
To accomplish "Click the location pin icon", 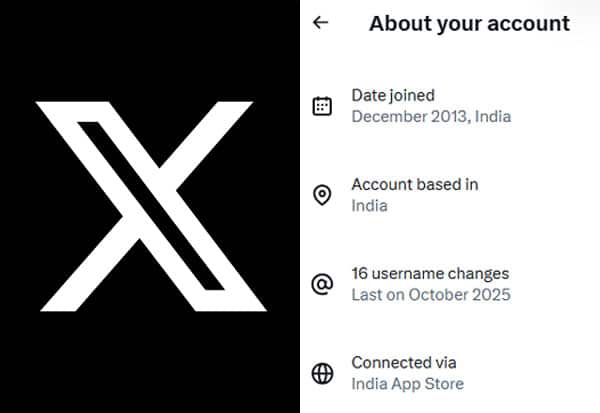I will point(322,195).
